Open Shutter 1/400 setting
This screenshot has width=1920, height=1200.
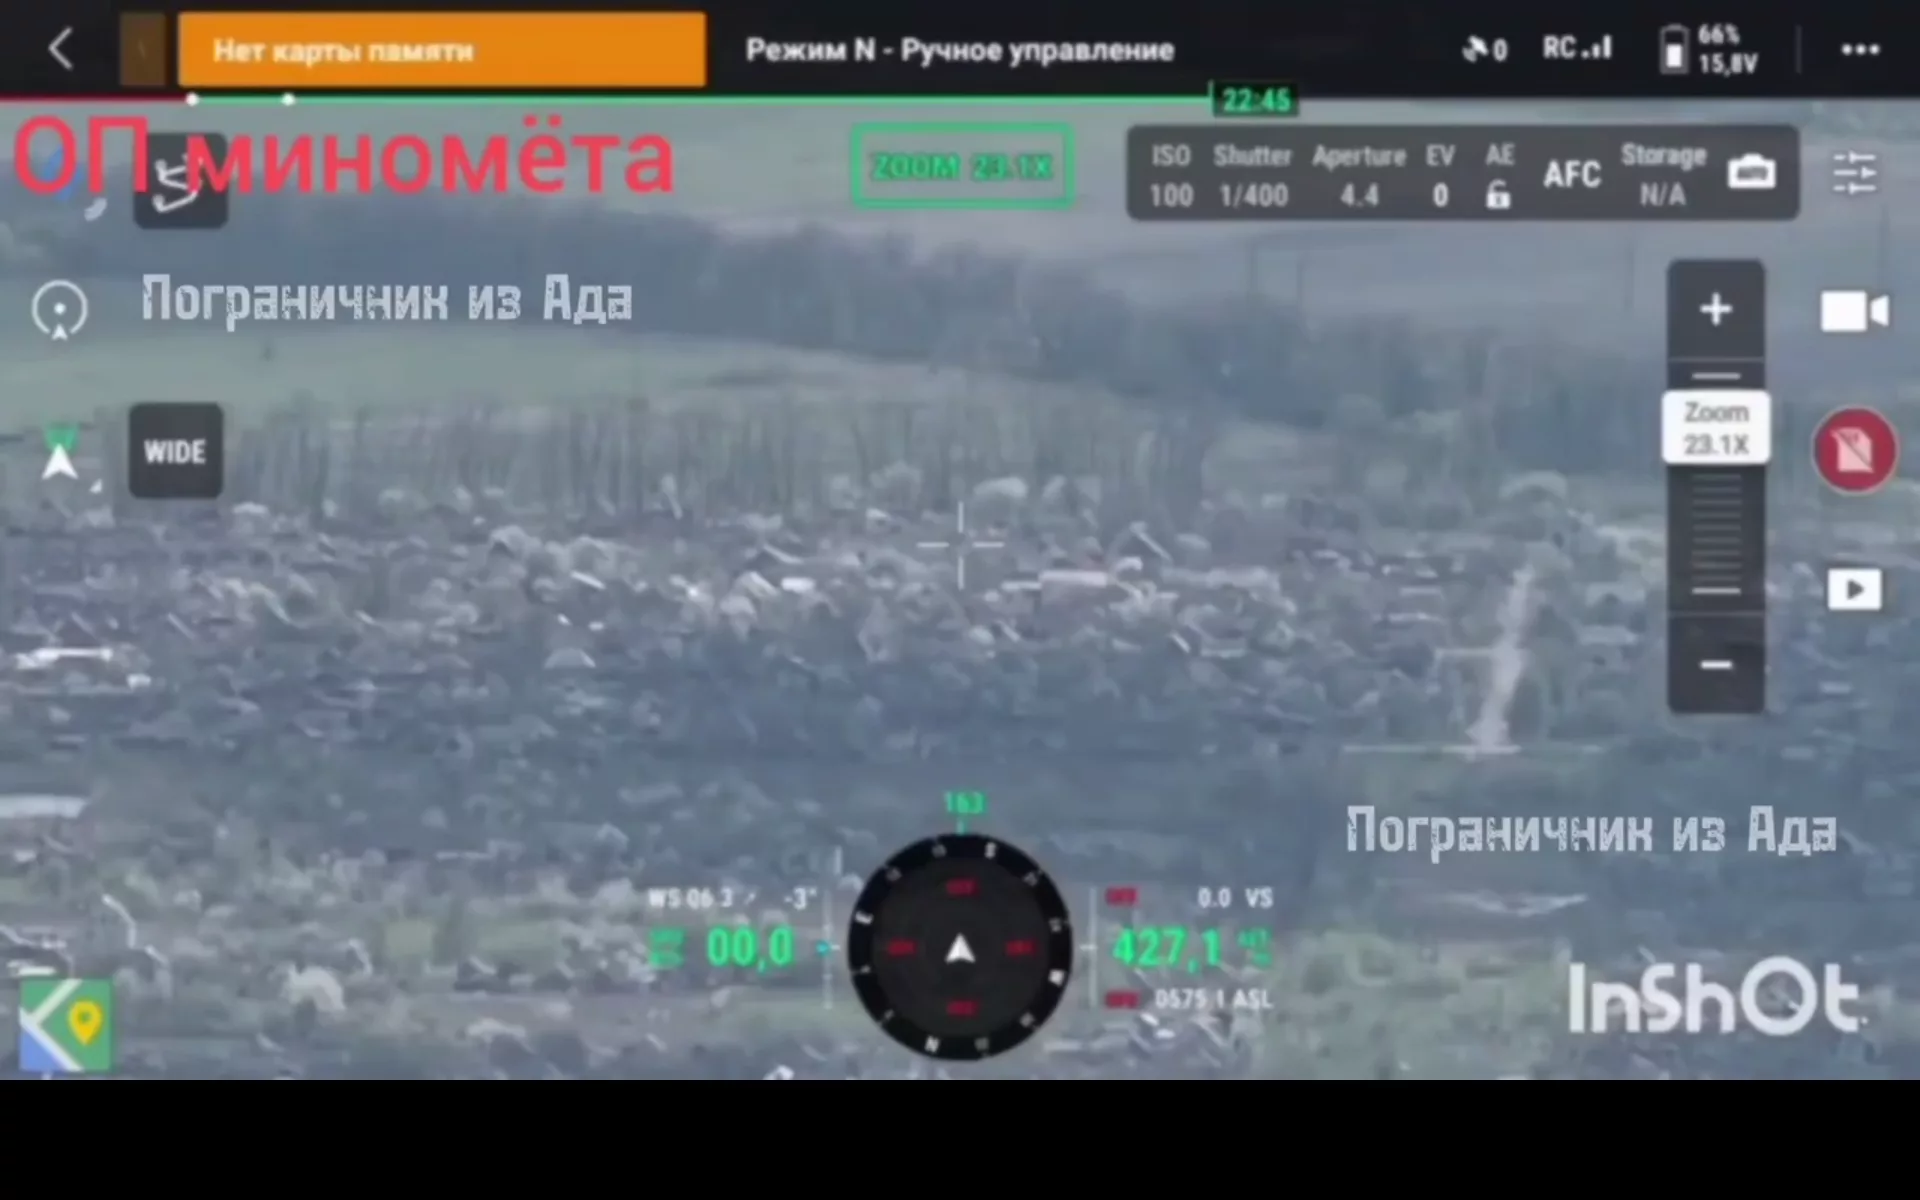coord(1252,175)
